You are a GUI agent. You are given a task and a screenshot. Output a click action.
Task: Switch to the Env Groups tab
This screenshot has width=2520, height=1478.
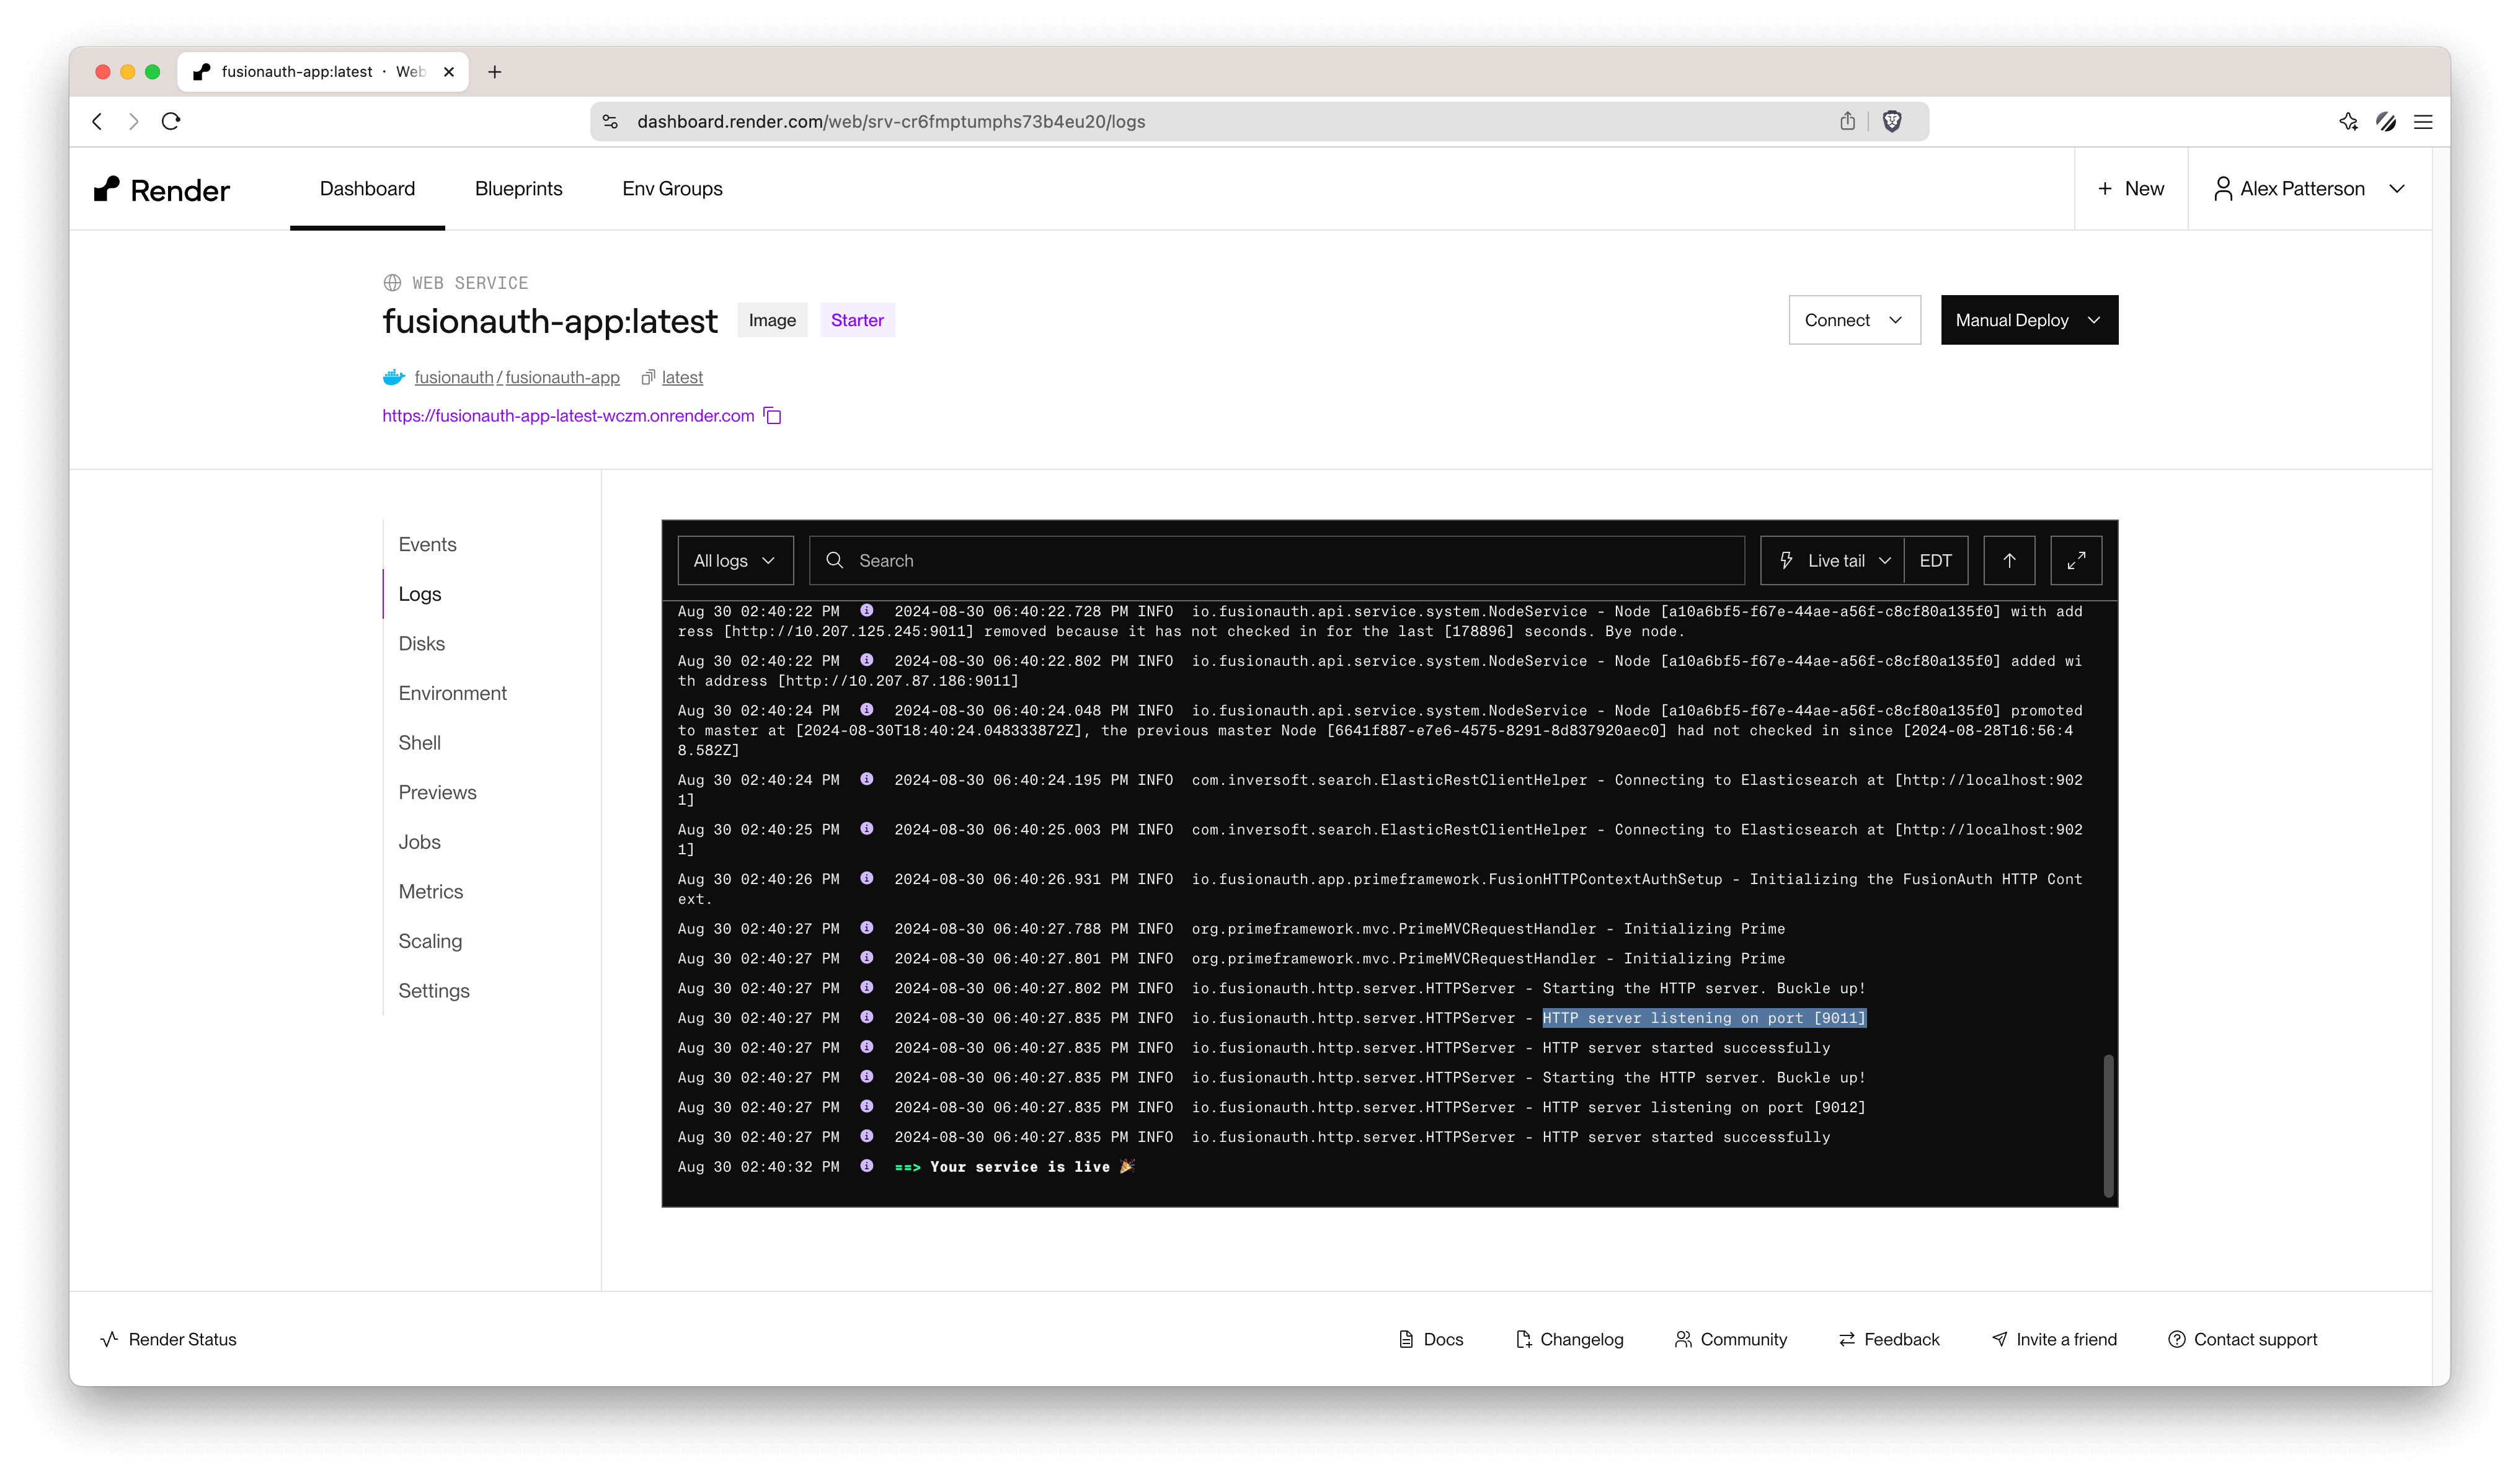click(672, 189)
